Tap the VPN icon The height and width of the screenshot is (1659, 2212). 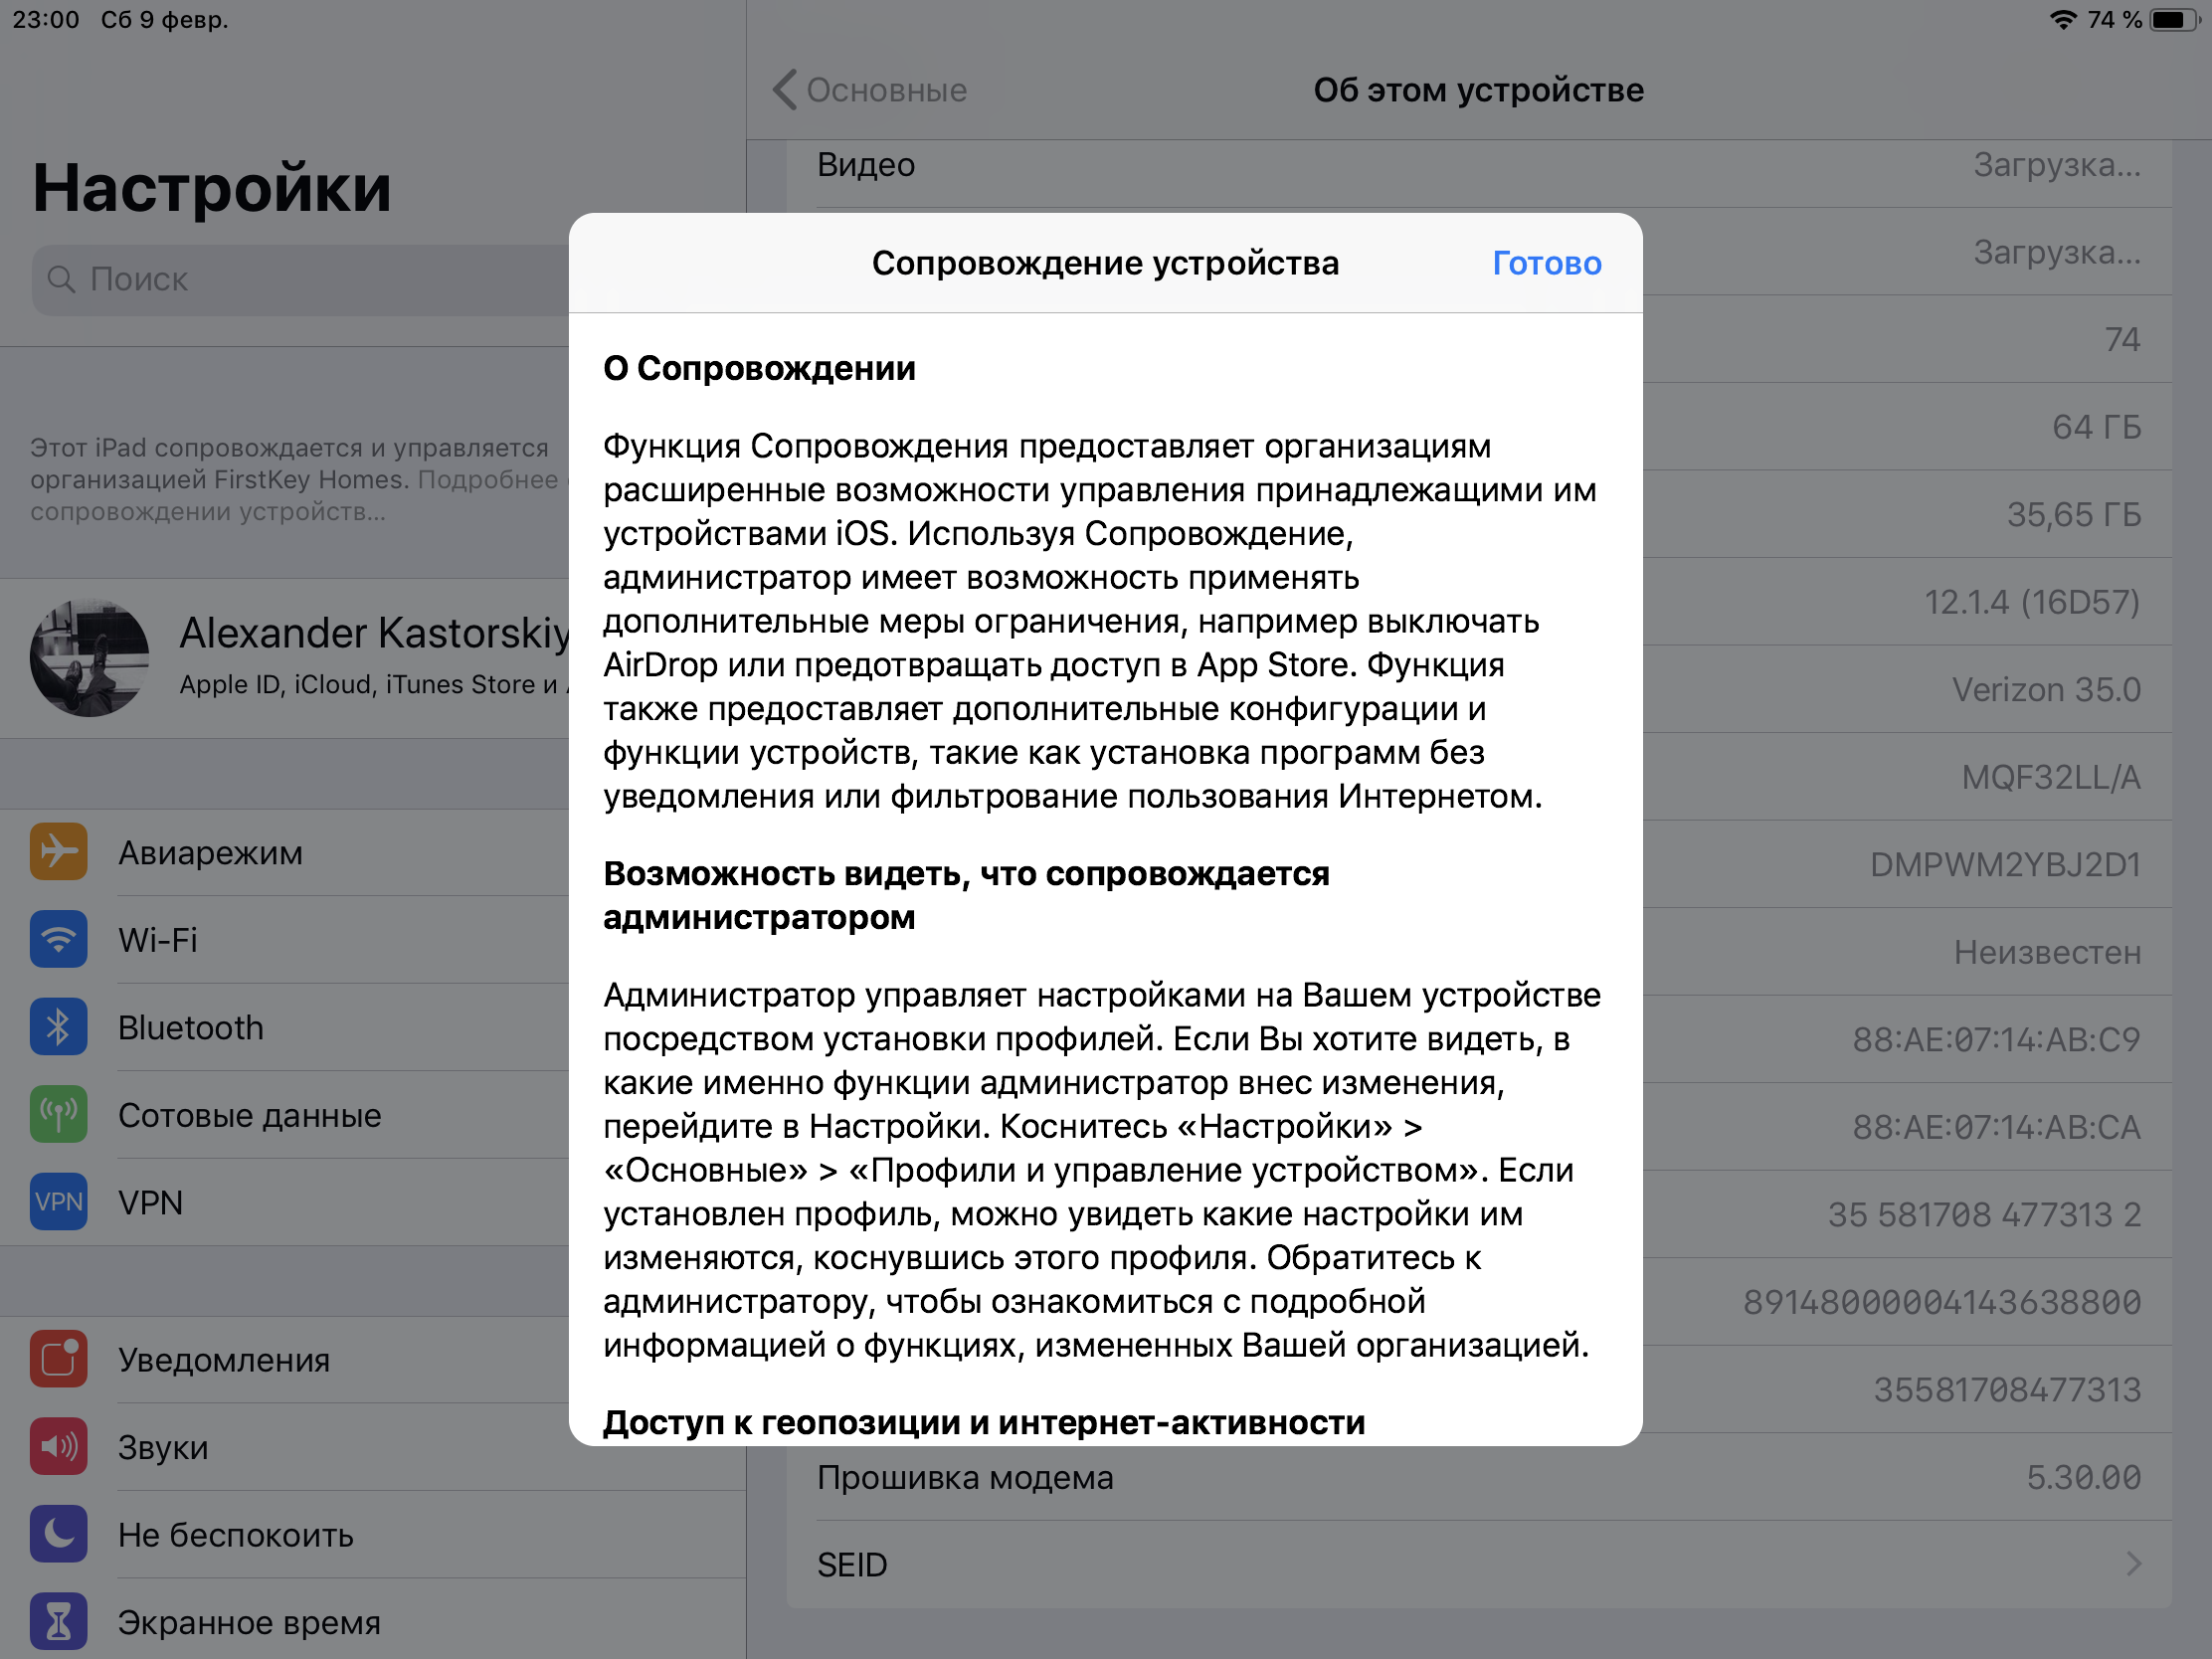click(58, 1202)
